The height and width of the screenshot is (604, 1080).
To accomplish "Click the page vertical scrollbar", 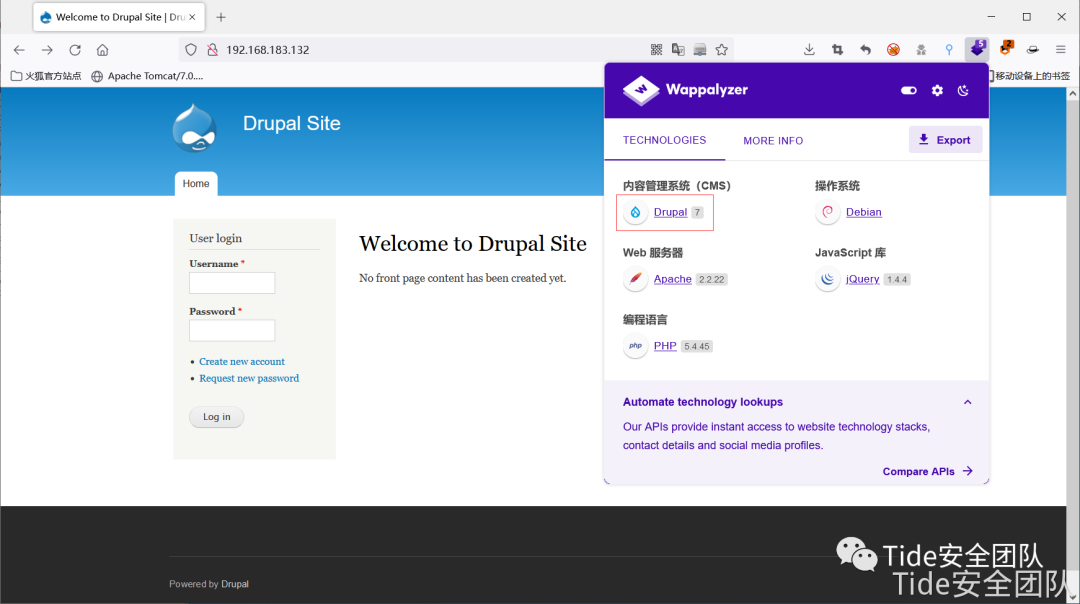I will coord(1072,337).
